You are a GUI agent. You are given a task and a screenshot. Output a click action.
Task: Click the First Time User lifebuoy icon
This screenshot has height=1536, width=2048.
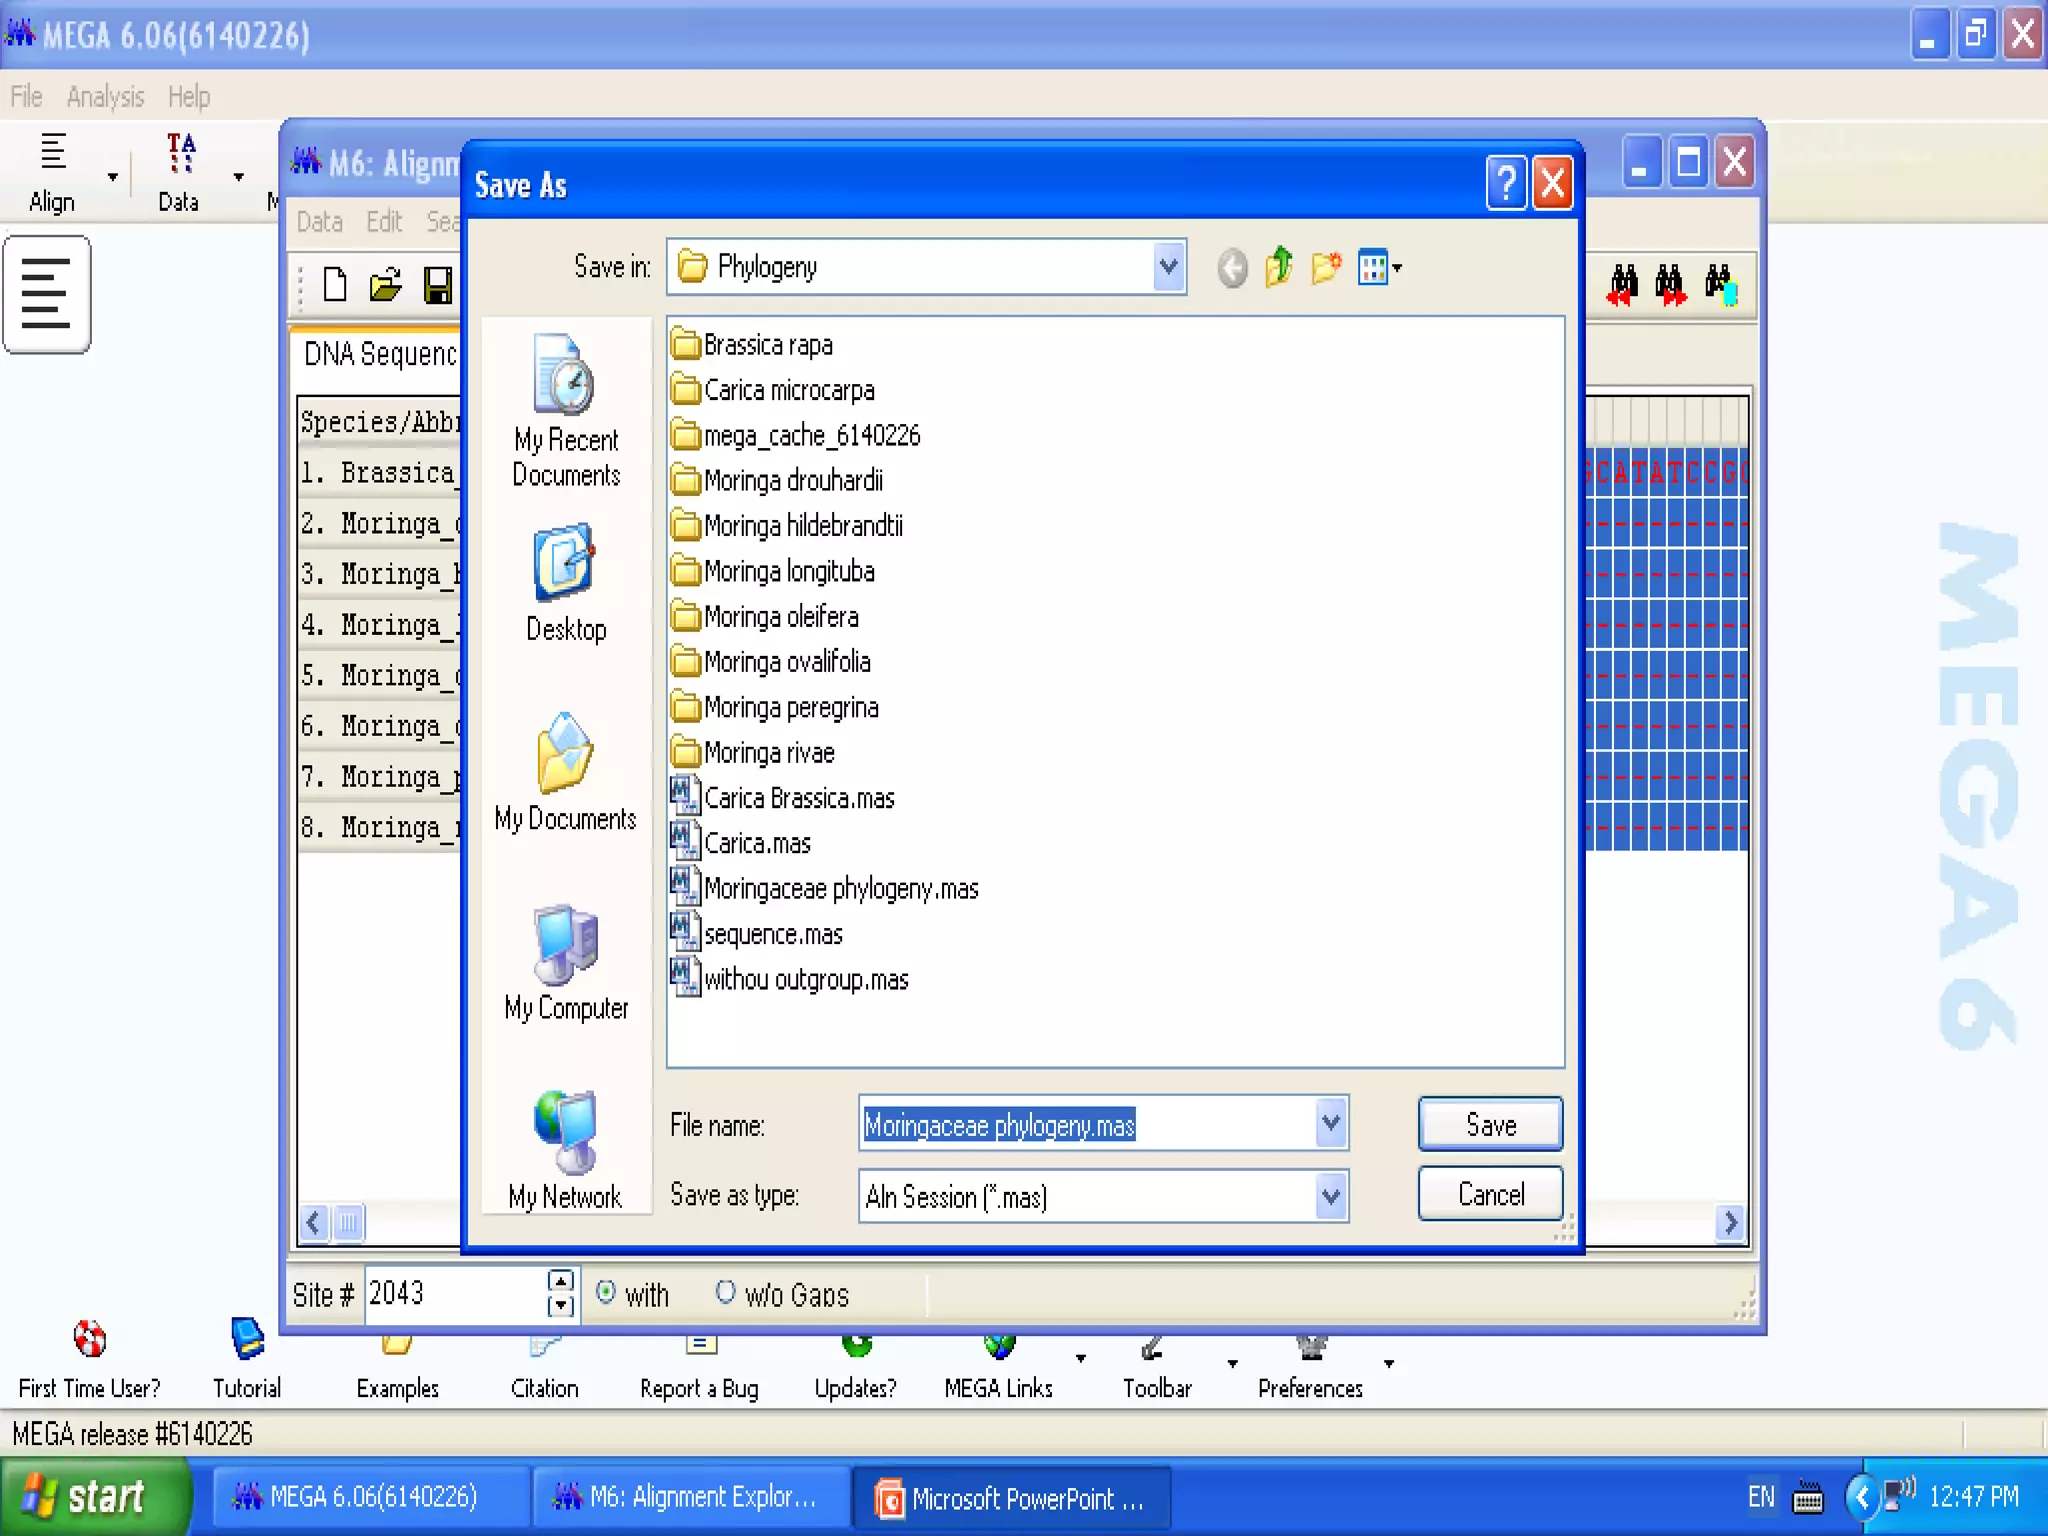point(90,1340)
